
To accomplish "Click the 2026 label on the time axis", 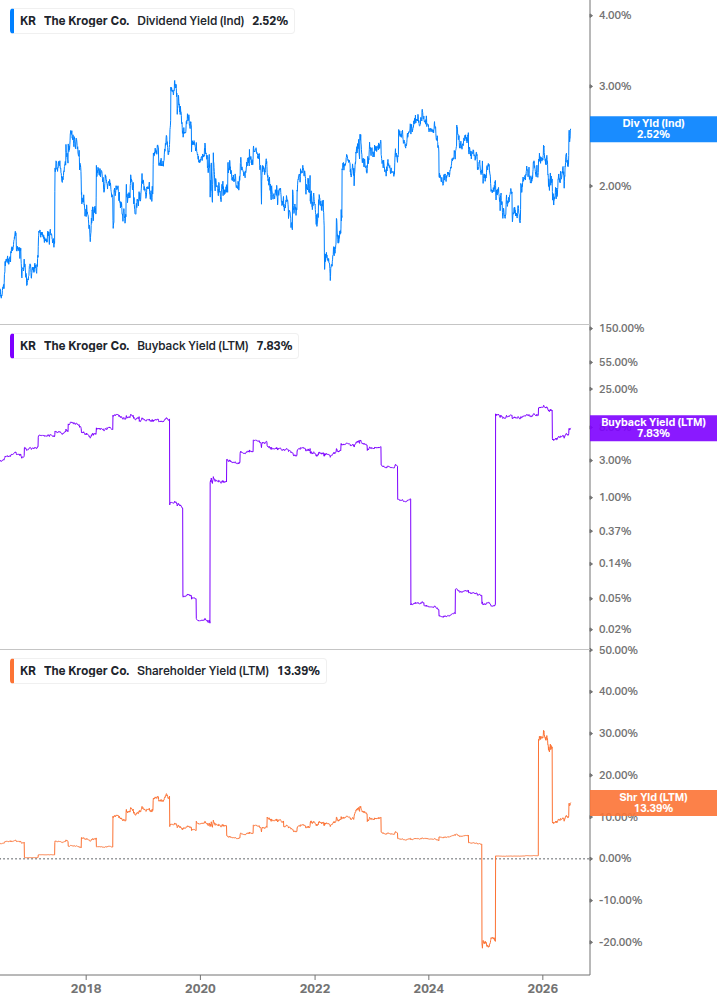I will 543,988.
